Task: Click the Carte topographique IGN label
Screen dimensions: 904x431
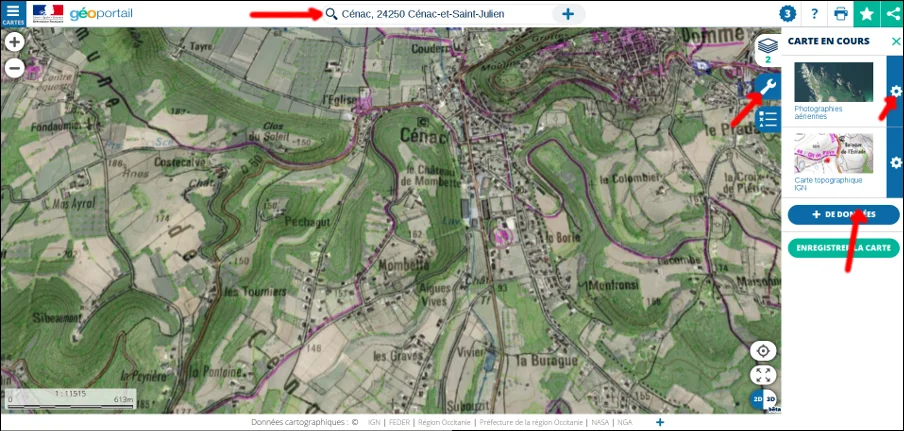Action: click(828, 184)
